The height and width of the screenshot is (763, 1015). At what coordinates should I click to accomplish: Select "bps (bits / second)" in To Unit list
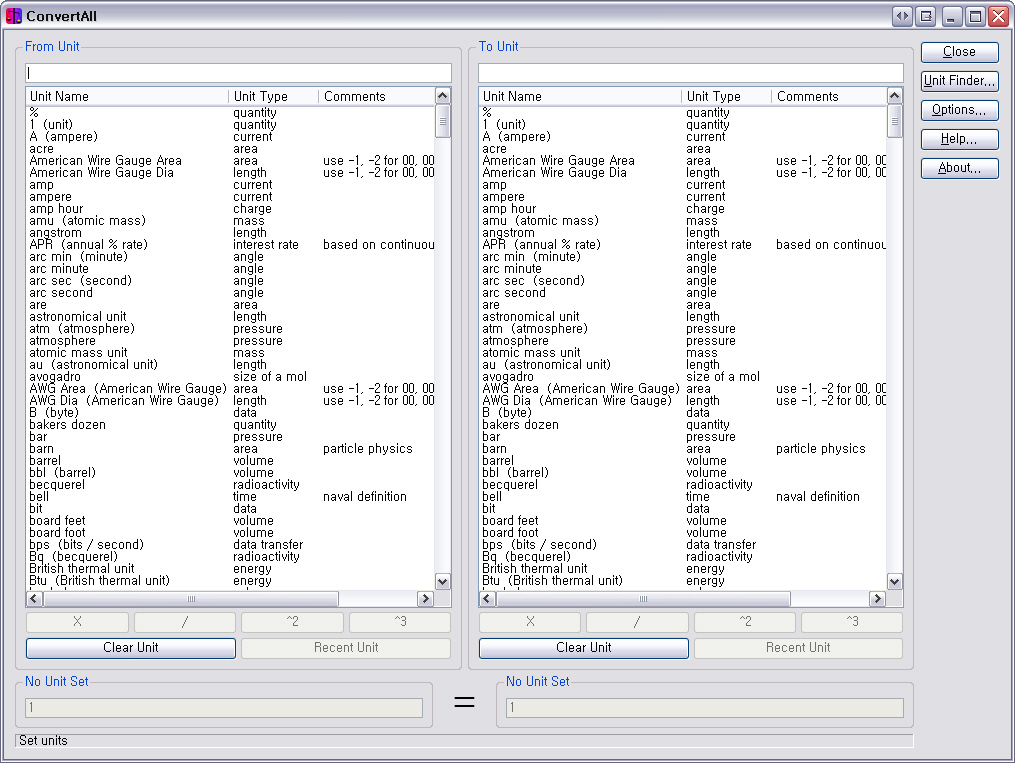tap(539, 545)
